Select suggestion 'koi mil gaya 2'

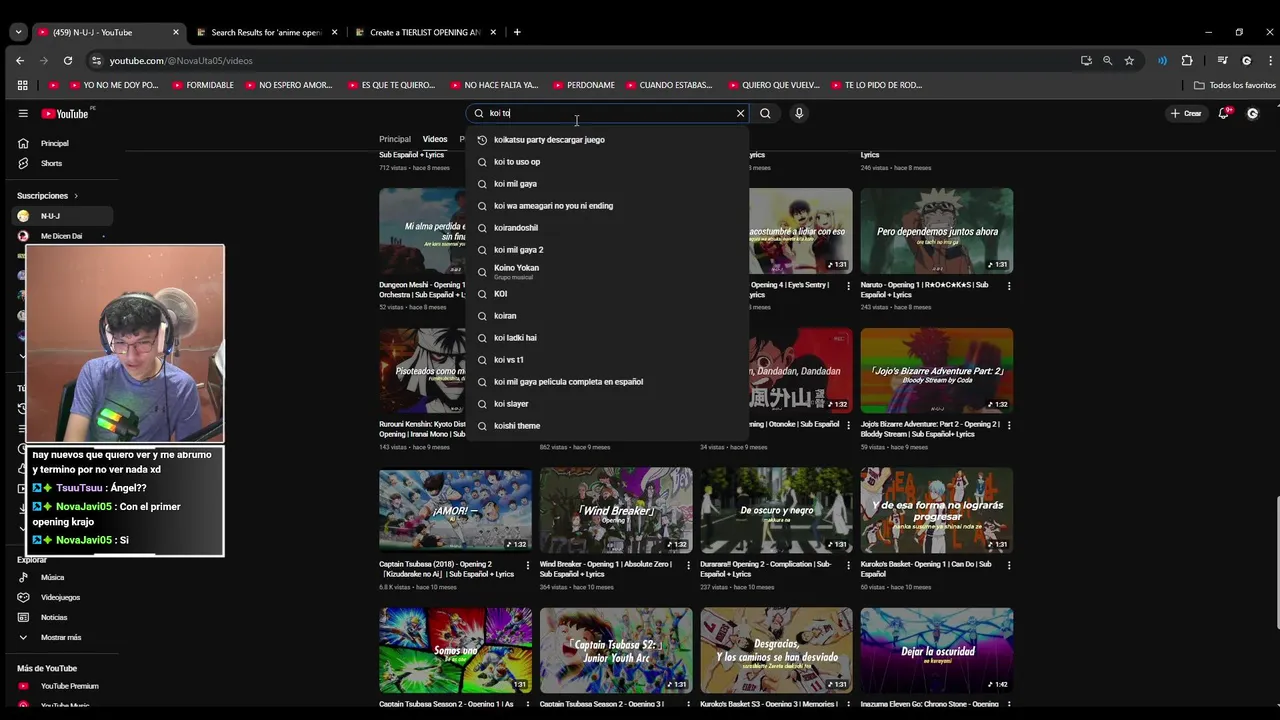pos(607,250)
